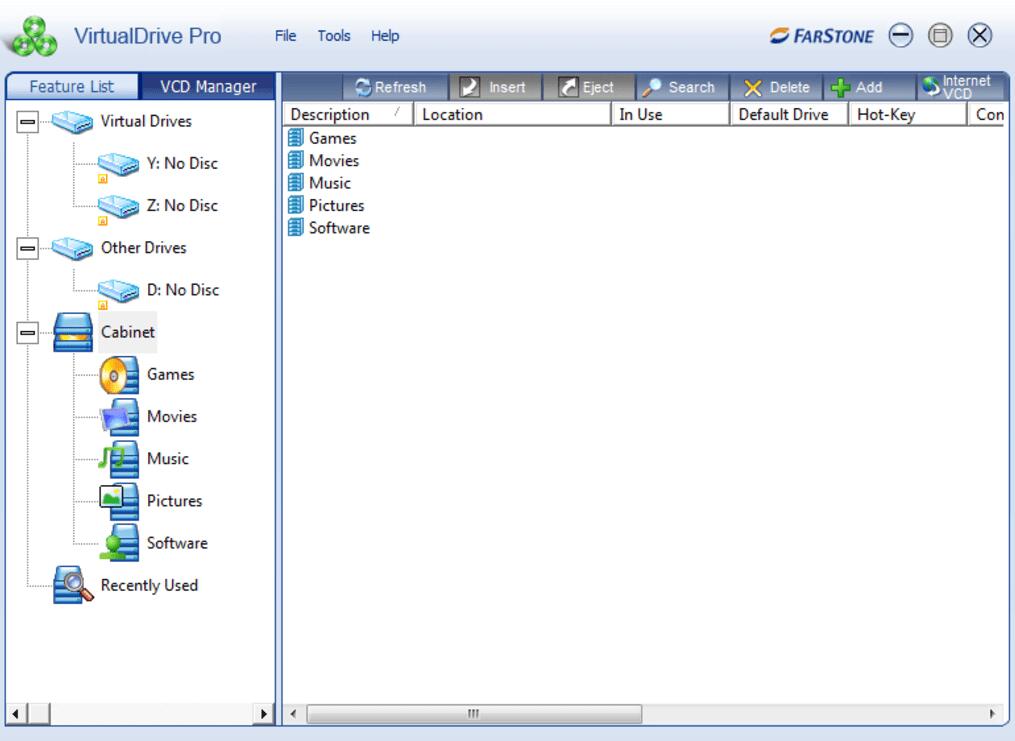The height and width of the screenshot is (741, 1015).
Task: Sort by the Description column header
Action: click(348, 115)
